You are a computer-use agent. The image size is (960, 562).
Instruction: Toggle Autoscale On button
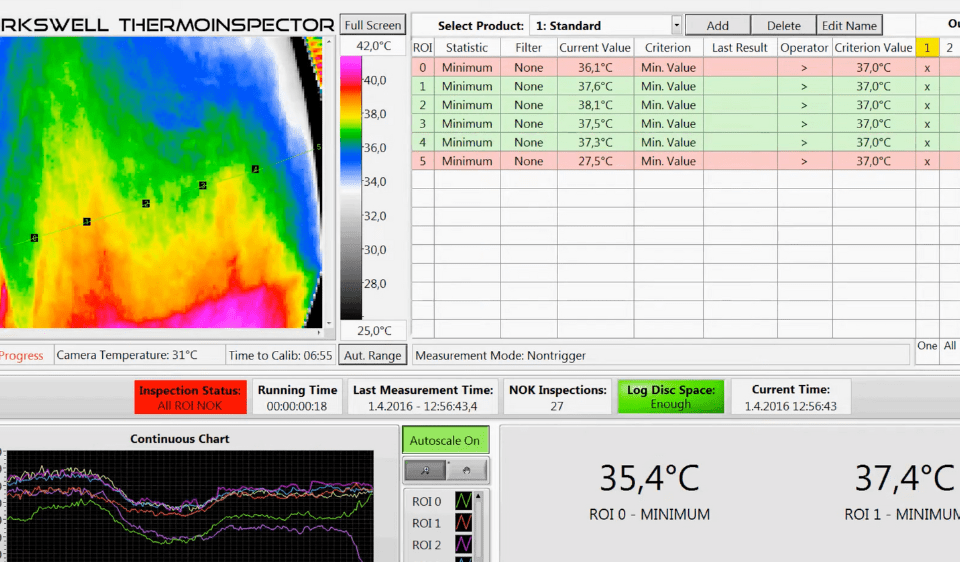click(445, 440)
